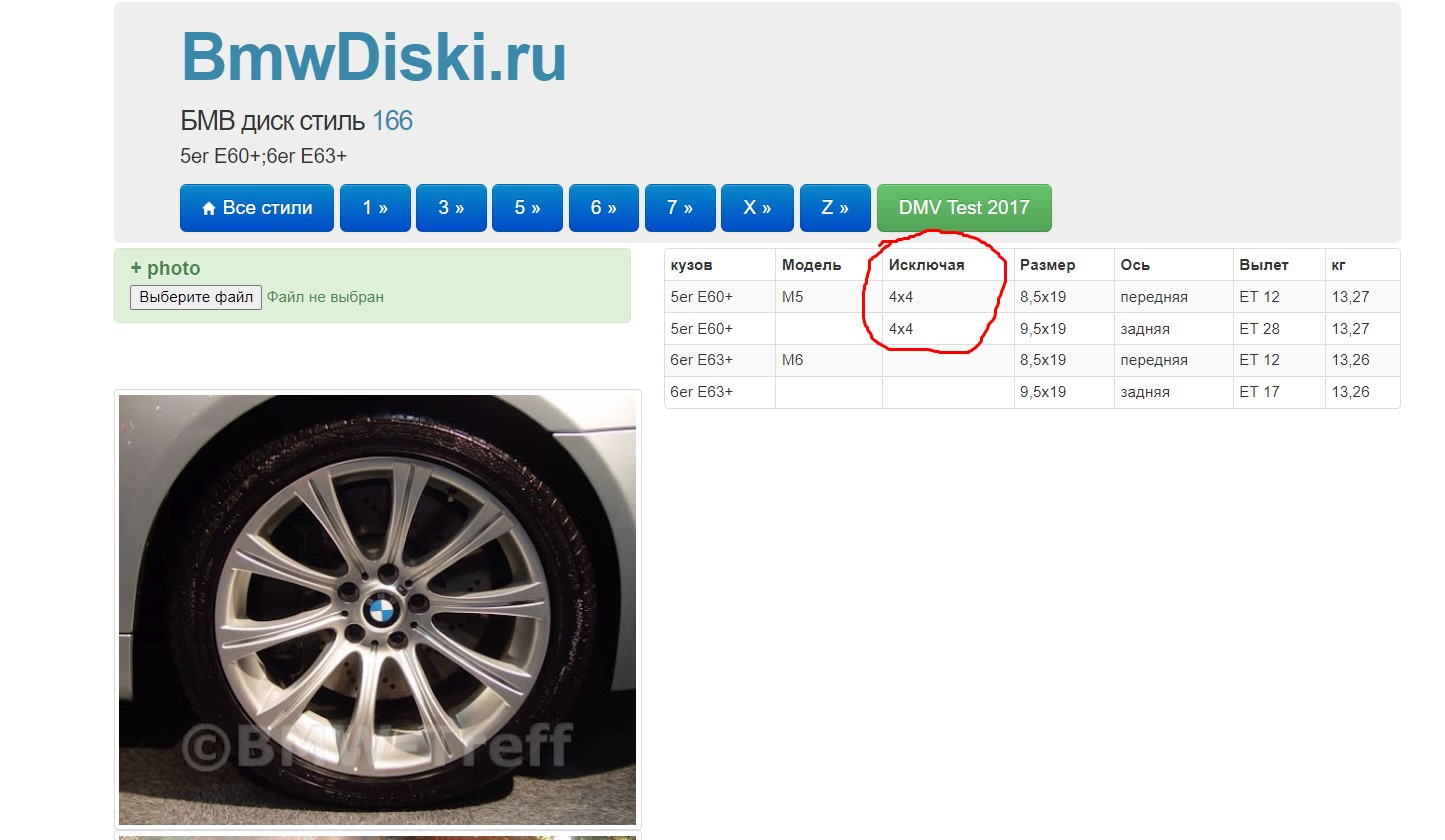This screenshot has width=1445, height=840.
Task: Click the Файл не выбран file label
Action: tap(325, 297)
